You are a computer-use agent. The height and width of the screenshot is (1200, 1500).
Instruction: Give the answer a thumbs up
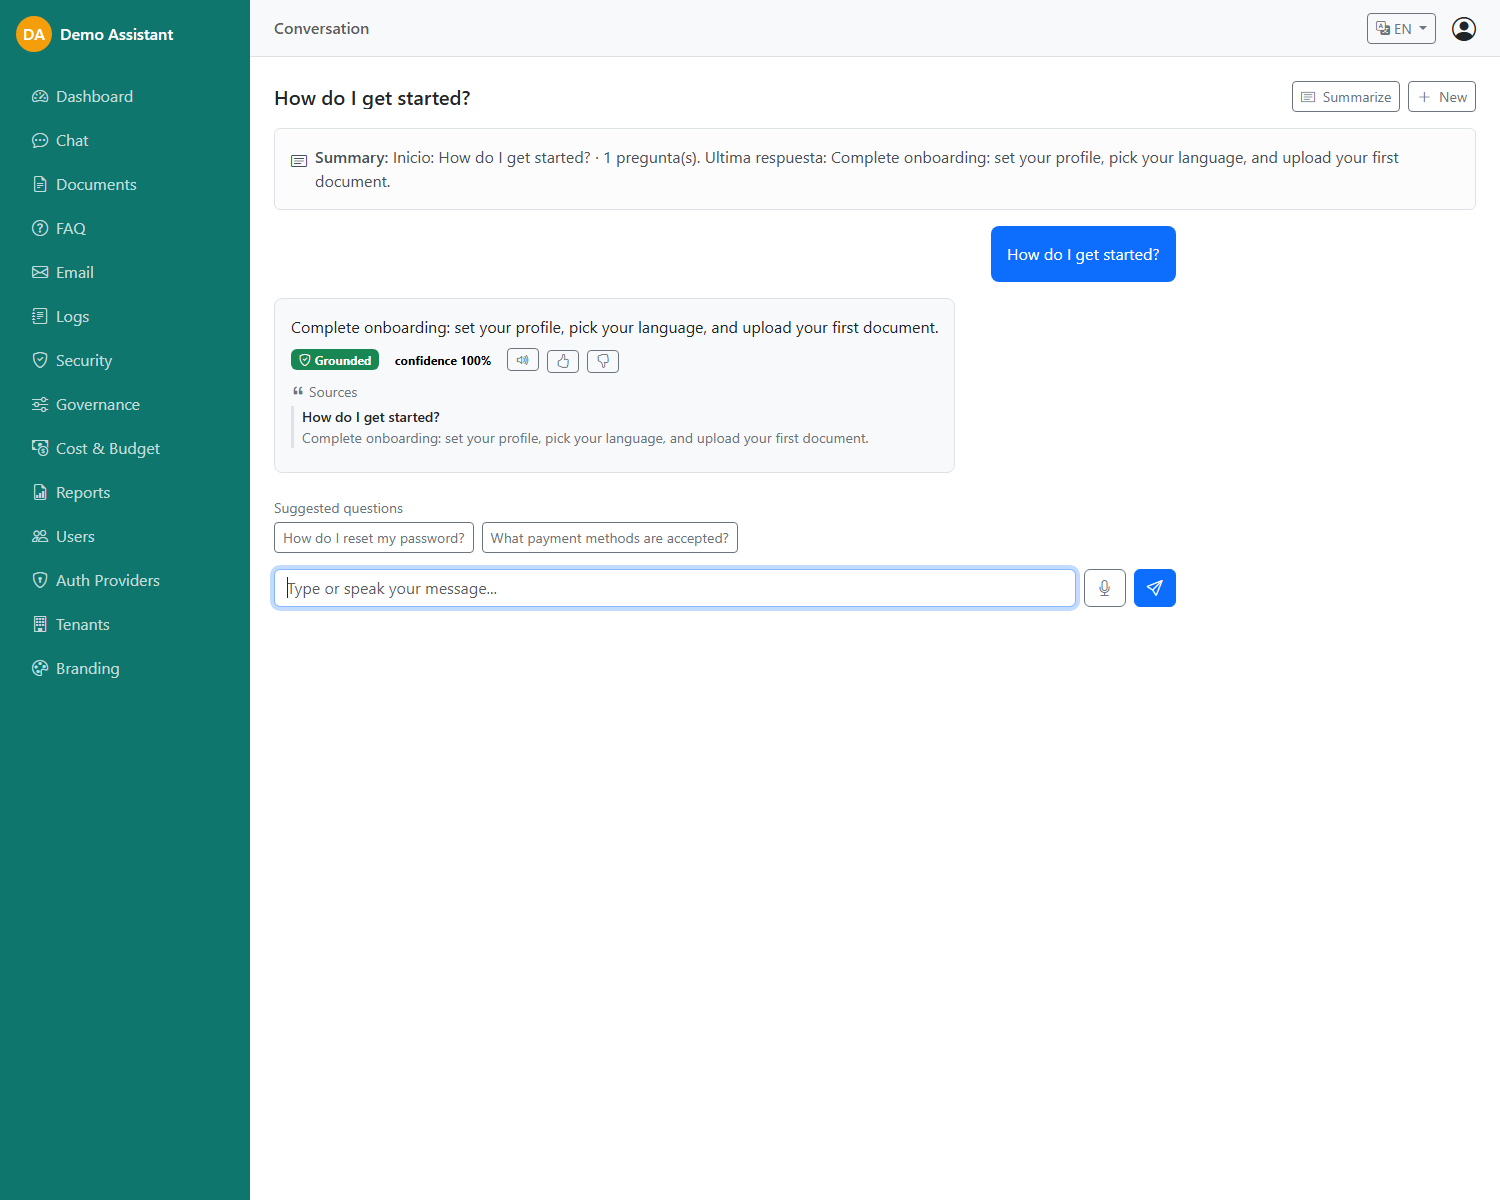(563, 361)
